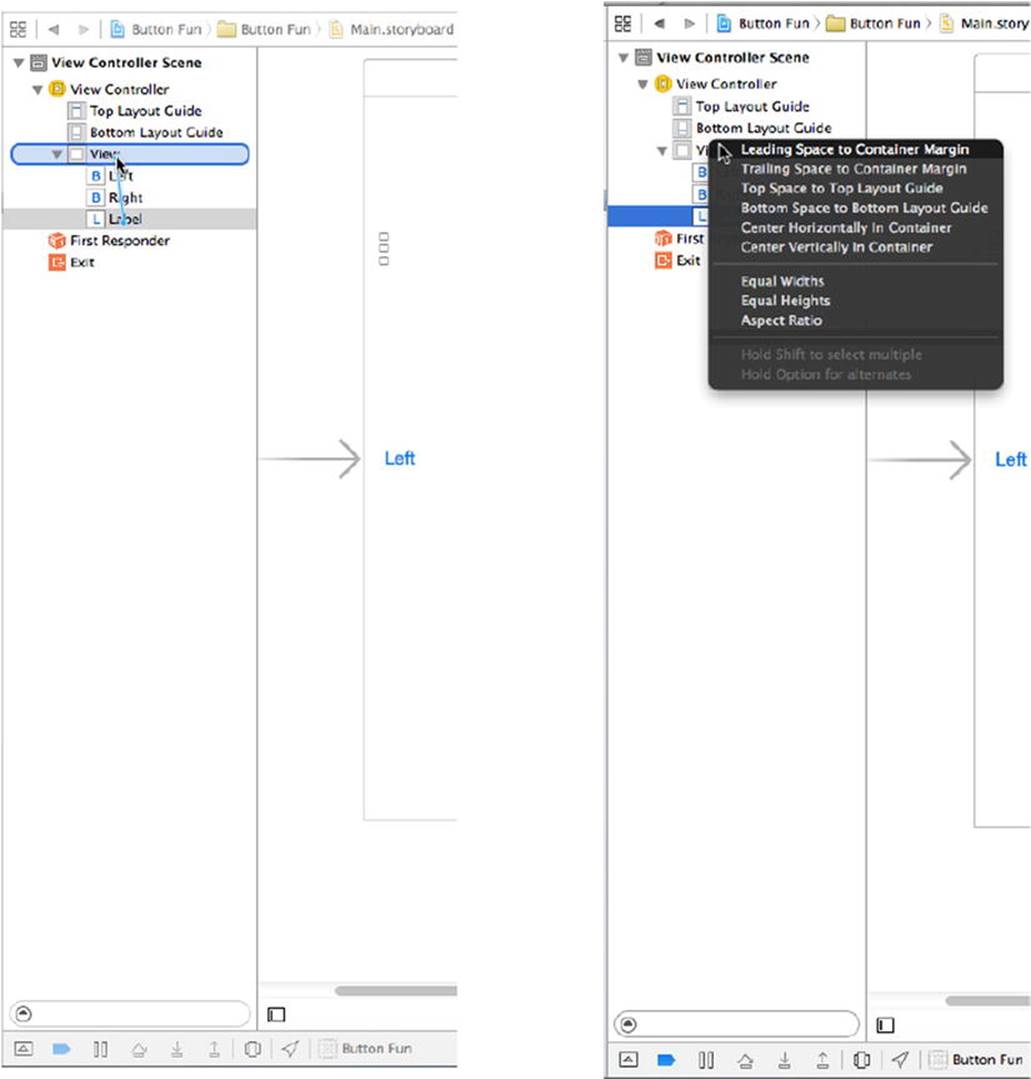Toggle breakpoints icon in left screenshot debug bar
The width and height of the screenshot is (1031, 1079).
(x=61, y=1049)
